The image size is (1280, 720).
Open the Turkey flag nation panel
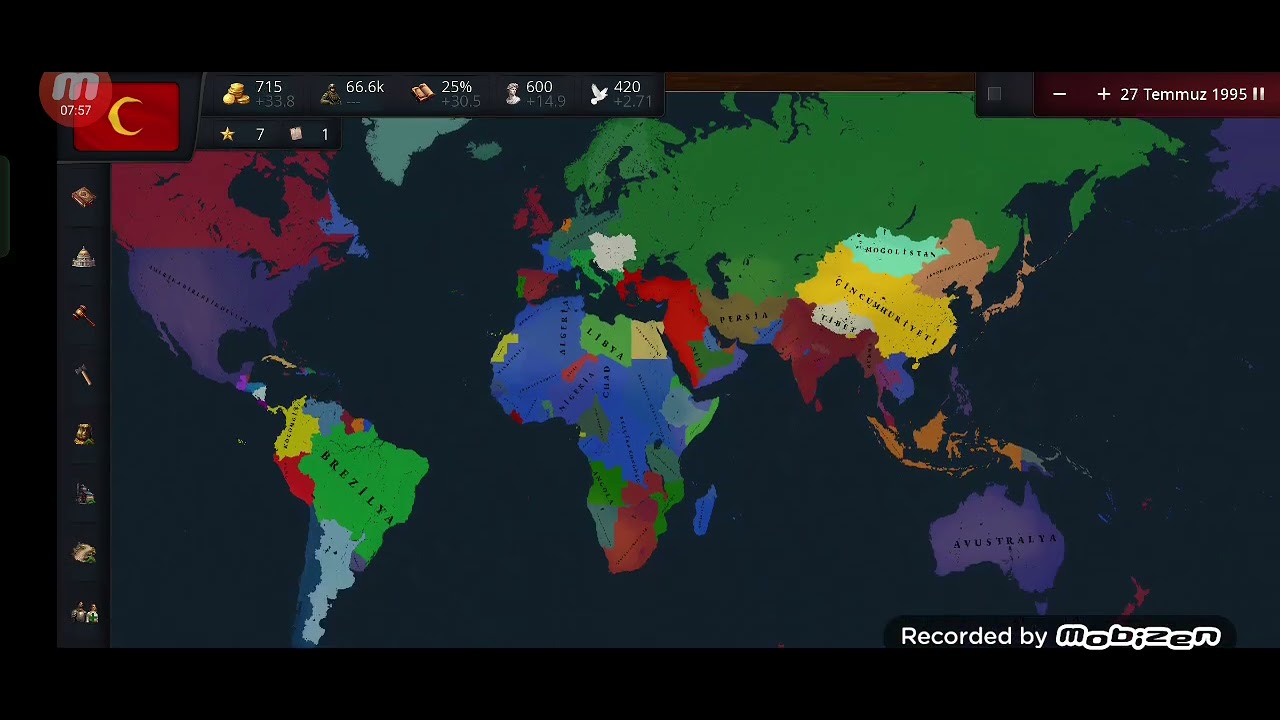127,117
